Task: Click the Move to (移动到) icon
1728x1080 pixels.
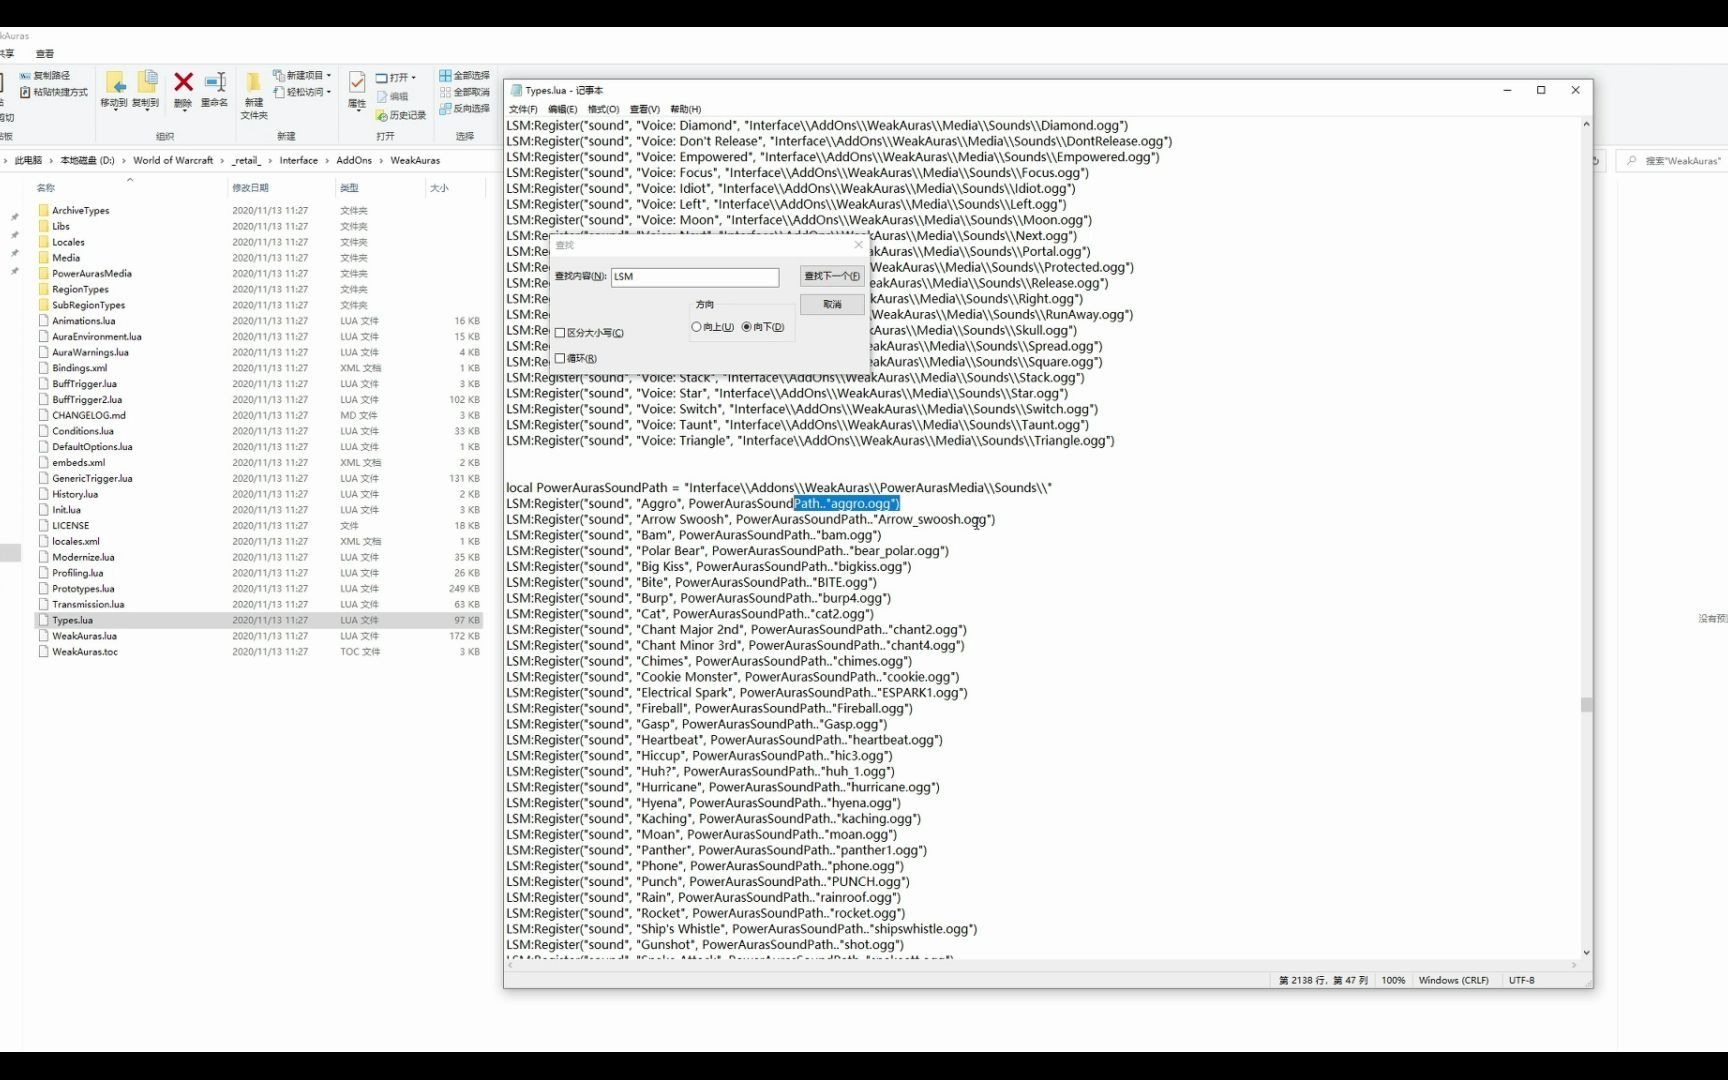Action: (x=115, y=82)
